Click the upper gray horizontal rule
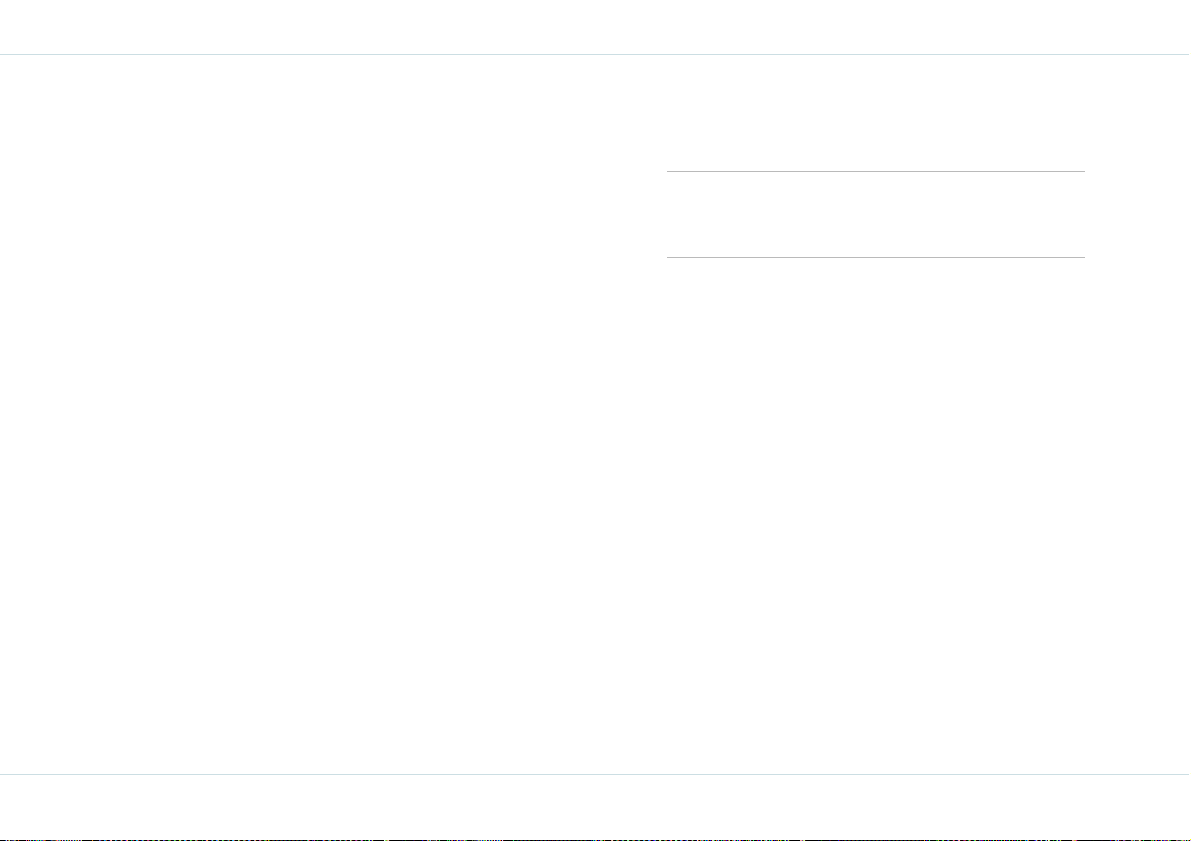 point(875,172)
